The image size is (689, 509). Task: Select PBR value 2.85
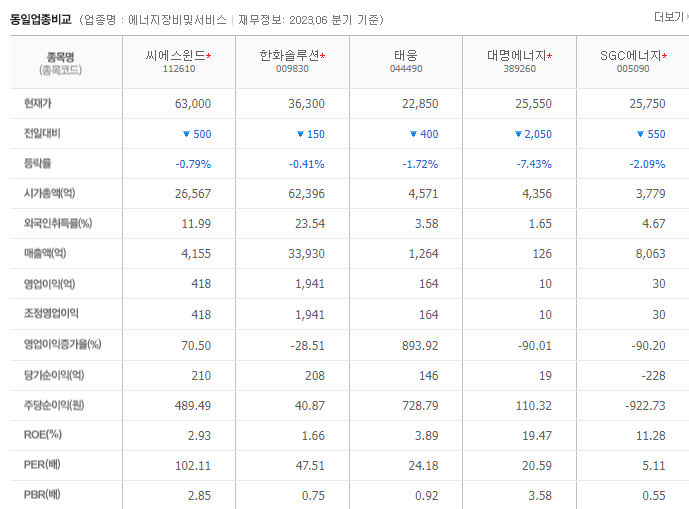coord(199,495)
